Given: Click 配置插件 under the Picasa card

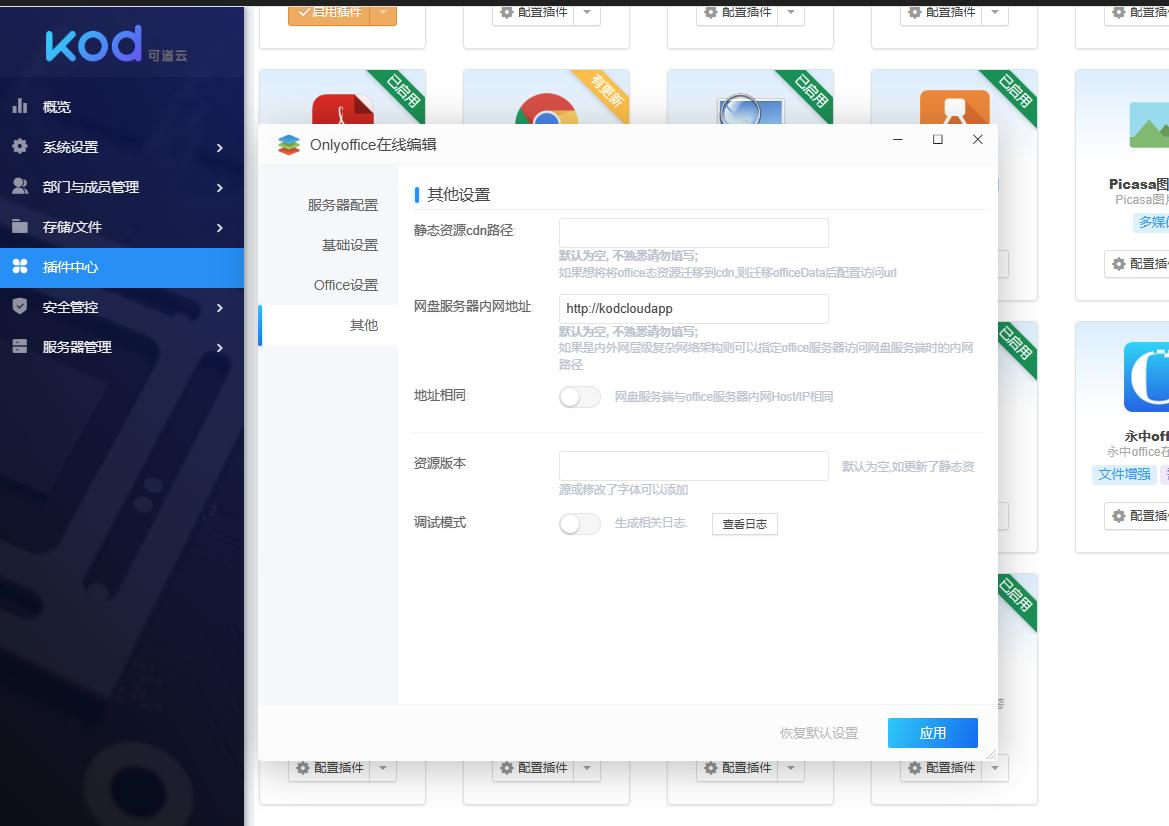Looking at the screenshot, I should pyautogui.click(x=1138, y=264).
